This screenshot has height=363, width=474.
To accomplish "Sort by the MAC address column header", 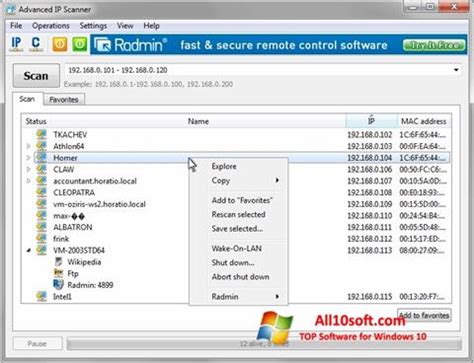I will tap(424, 121).
